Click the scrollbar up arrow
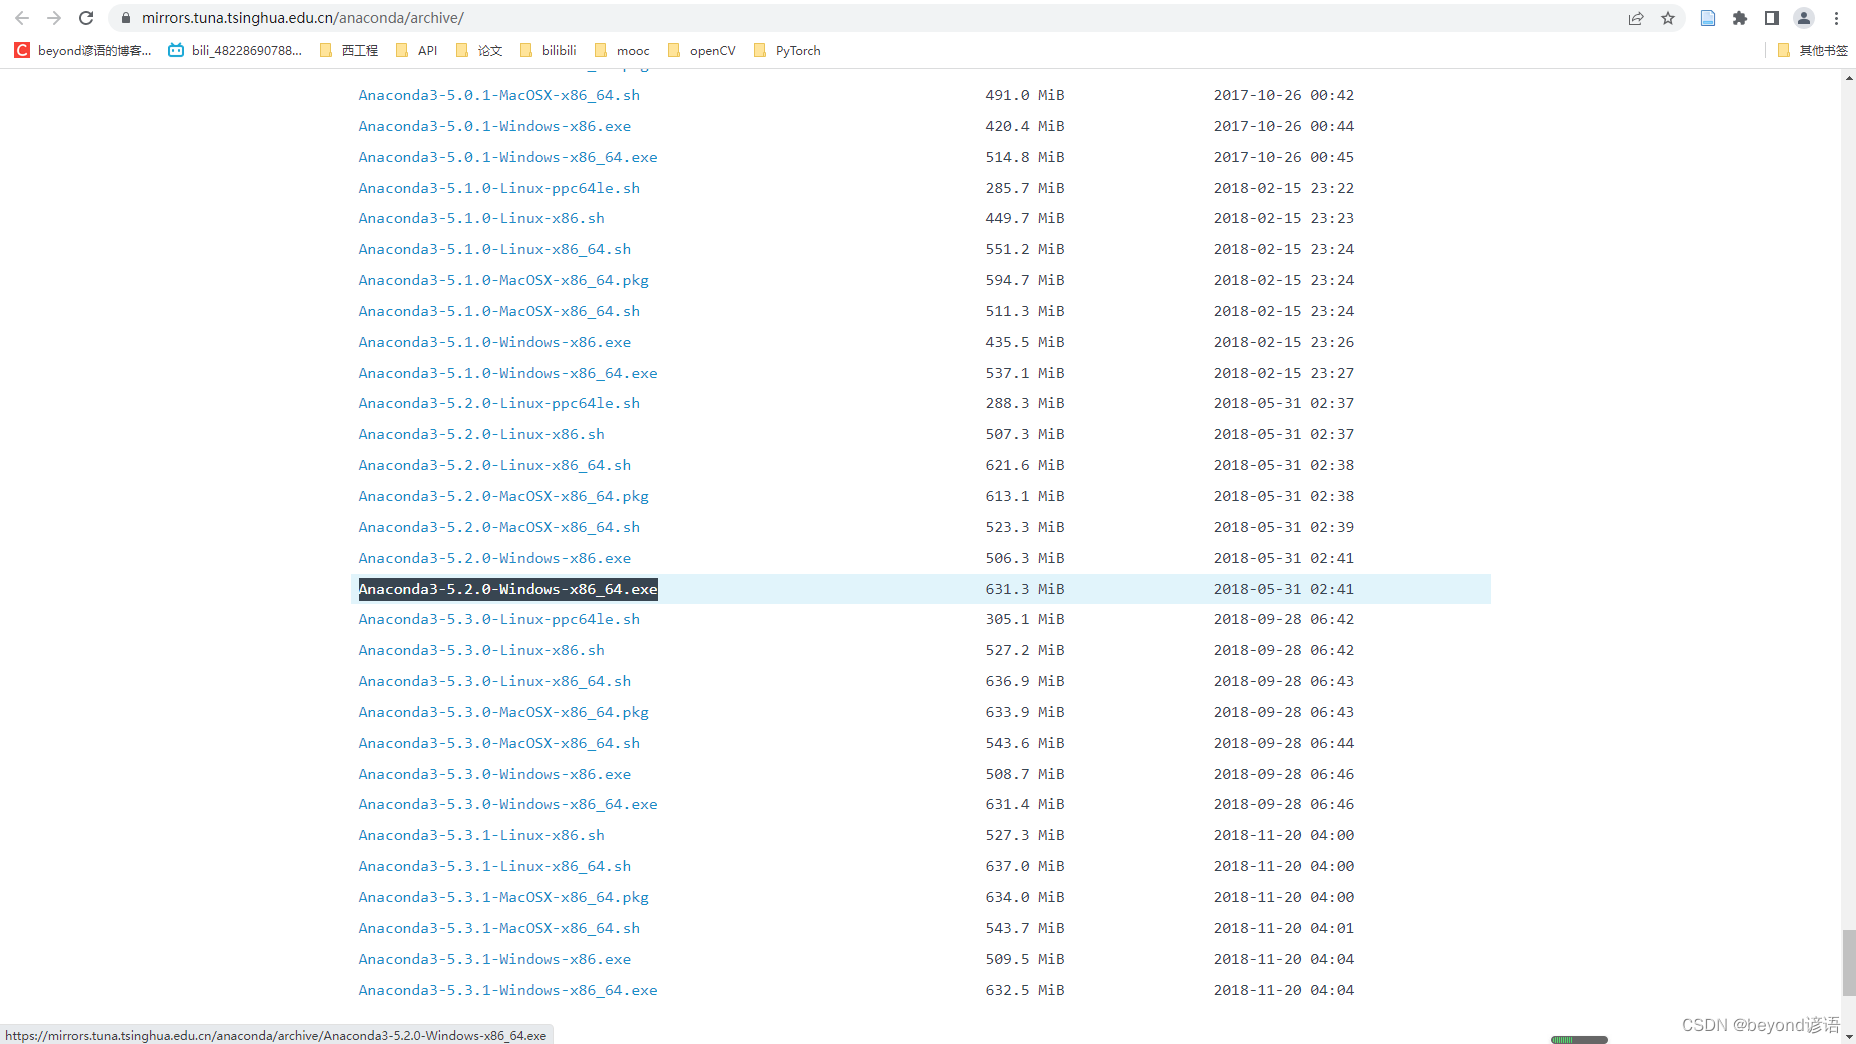The width and height of the screenshot is (1856, 1044). [x=1849, y=76]
